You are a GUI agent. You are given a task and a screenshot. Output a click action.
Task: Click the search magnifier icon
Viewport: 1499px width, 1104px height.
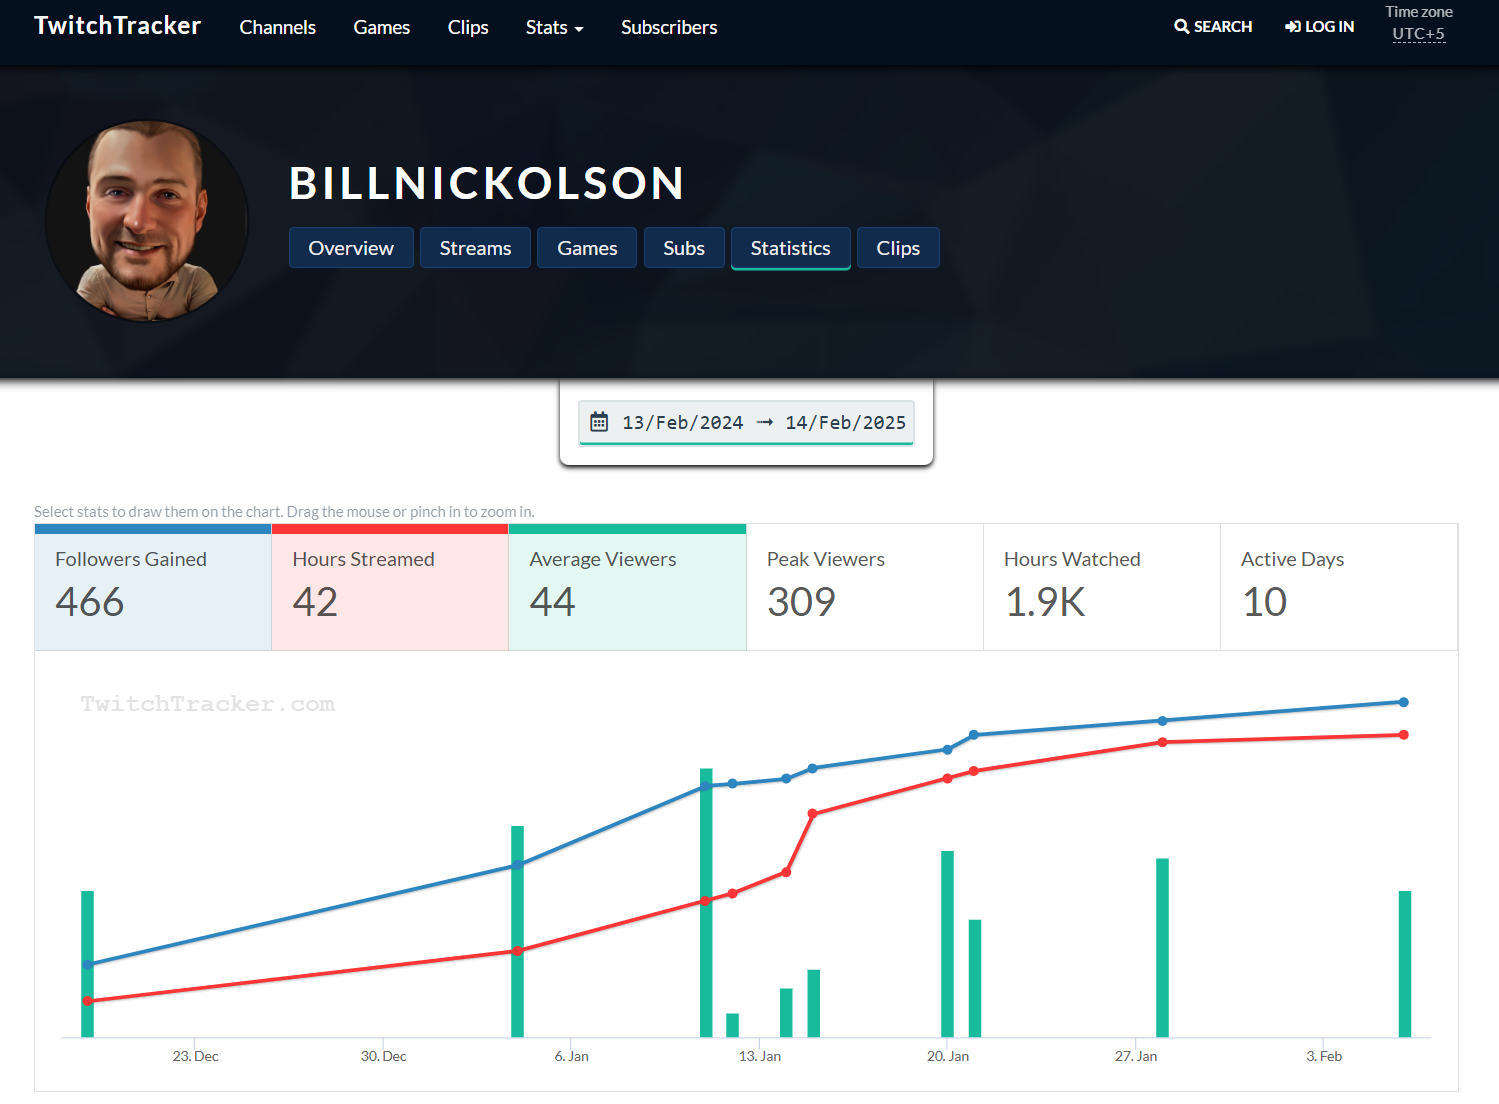(1181, 27)
